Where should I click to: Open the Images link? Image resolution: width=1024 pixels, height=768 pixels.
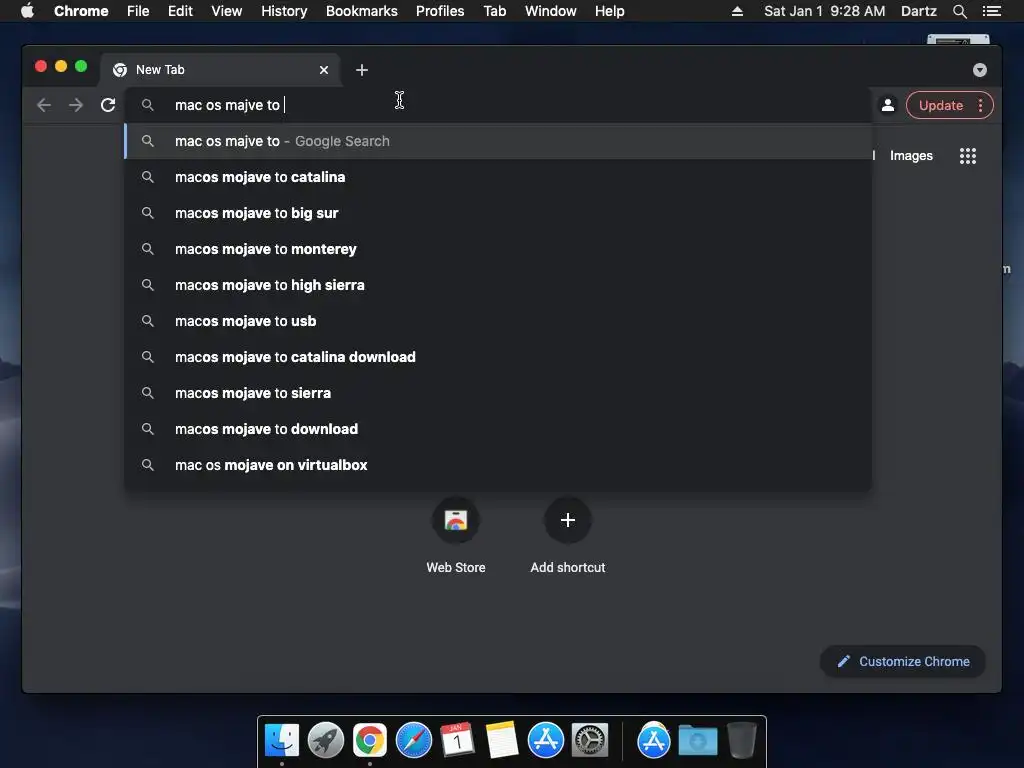point(911,156)
